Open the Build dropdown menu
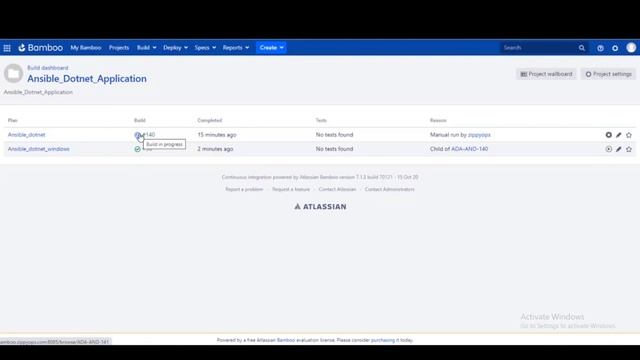 146,48
